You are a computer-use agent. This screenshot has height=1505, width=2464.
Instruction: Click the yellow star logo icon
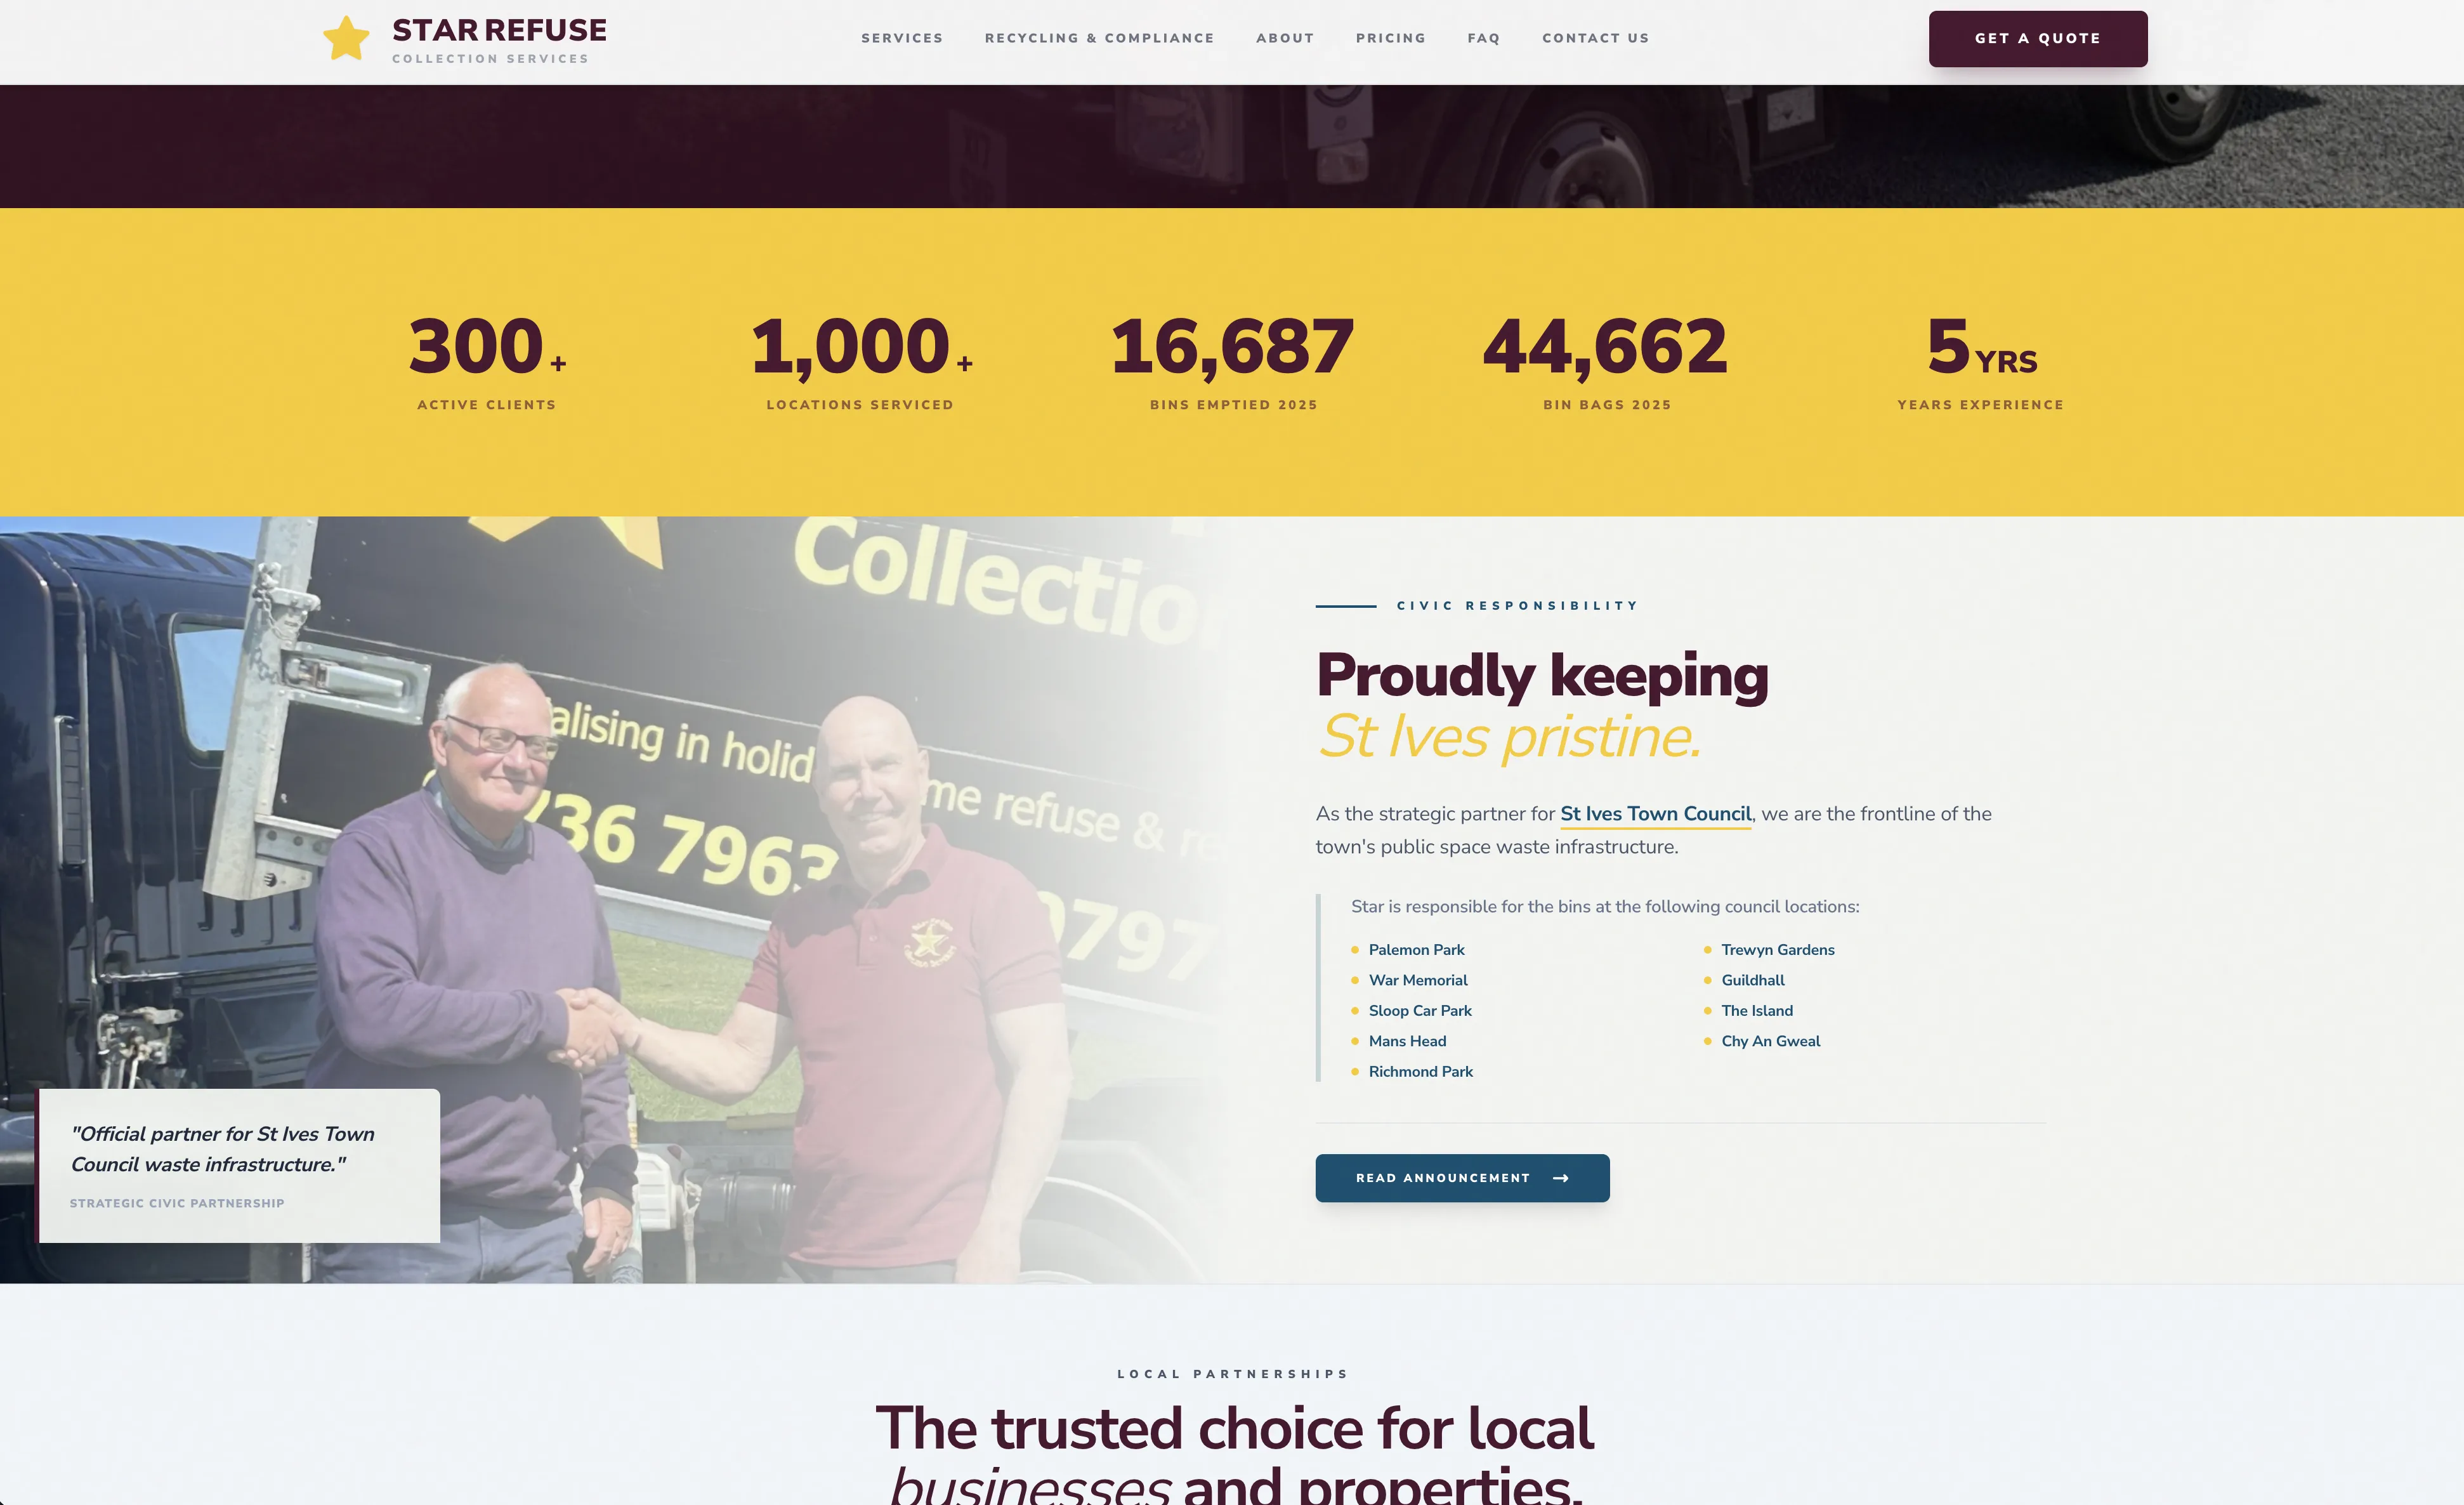click(x=346, y=38)
